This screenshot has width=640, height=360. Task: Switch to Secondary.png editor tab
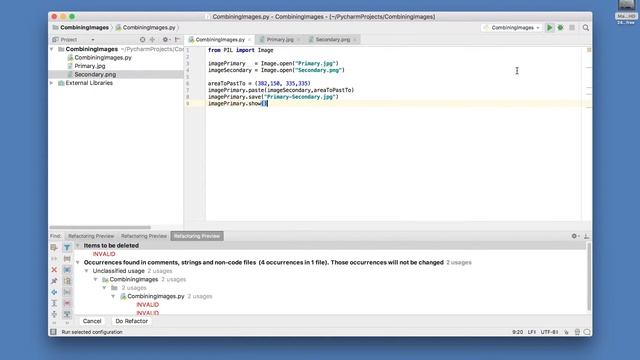tap(332, 40)
